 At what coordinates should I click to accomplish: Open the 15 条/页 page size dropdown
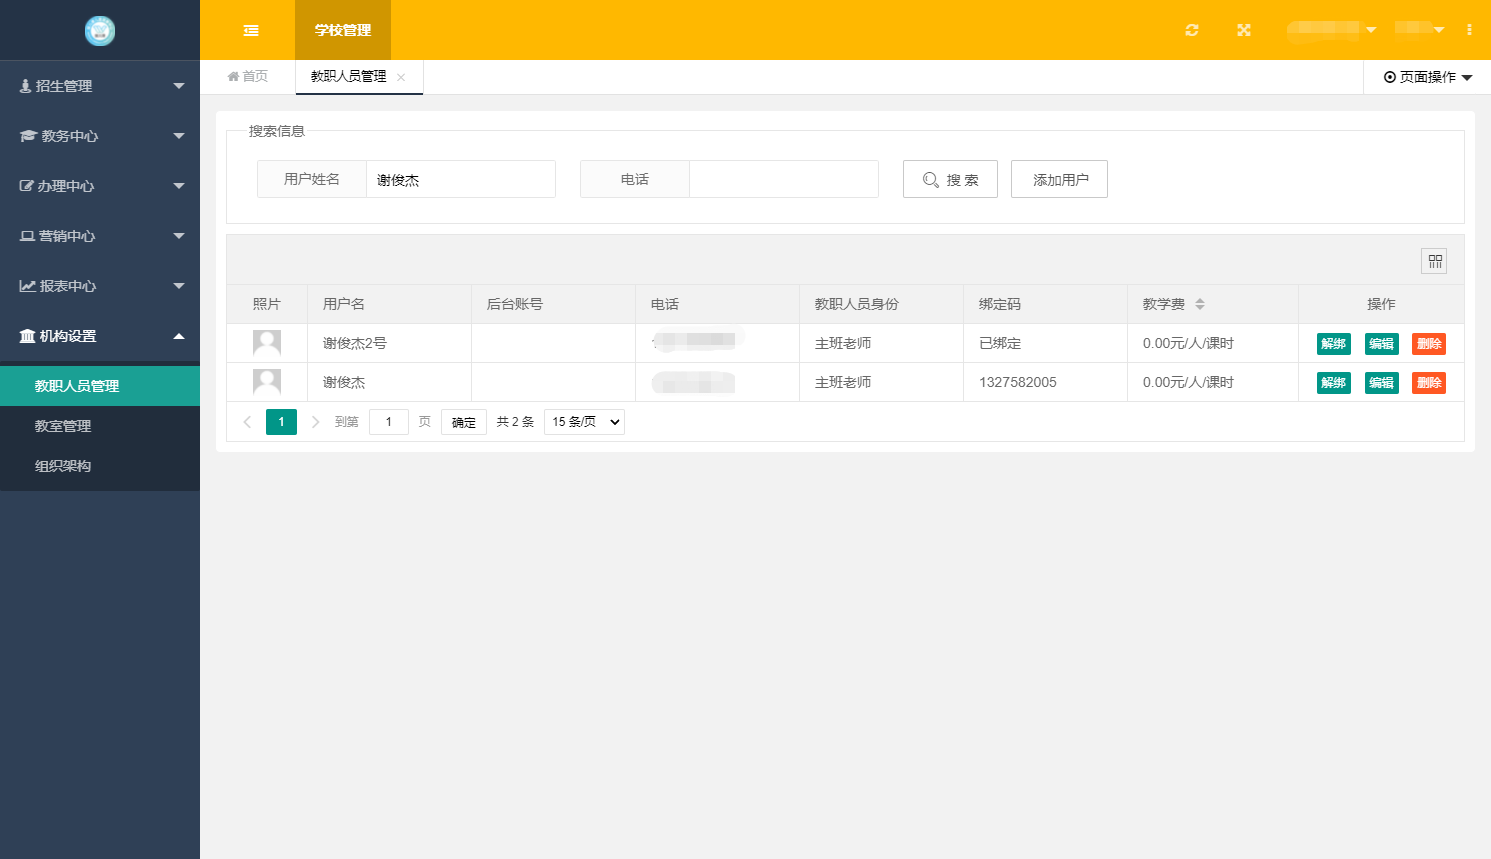584,422
